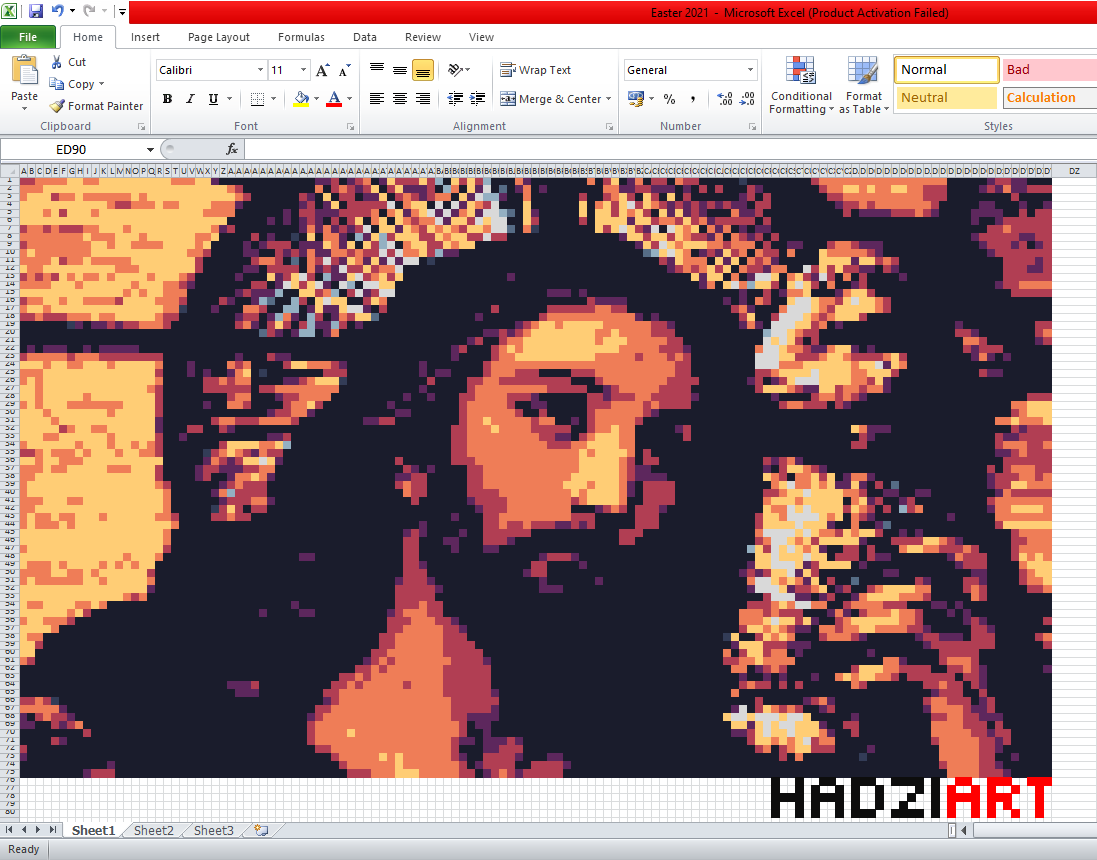1097x860 pixels.
Task: Click the Save icon in Quick Access toolbar
Action: pyautogui.click(x=36, y=12)
